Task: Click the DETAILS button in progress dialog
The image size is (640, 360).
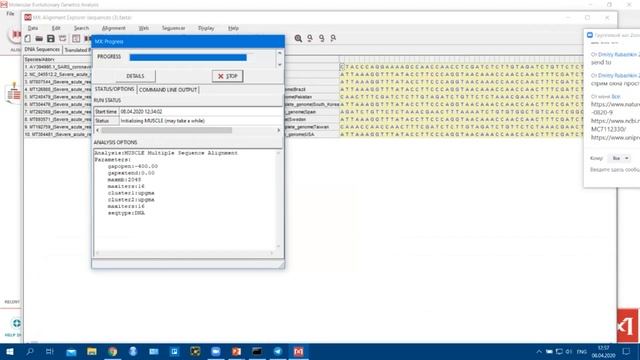Action: [x=135, y=76]
